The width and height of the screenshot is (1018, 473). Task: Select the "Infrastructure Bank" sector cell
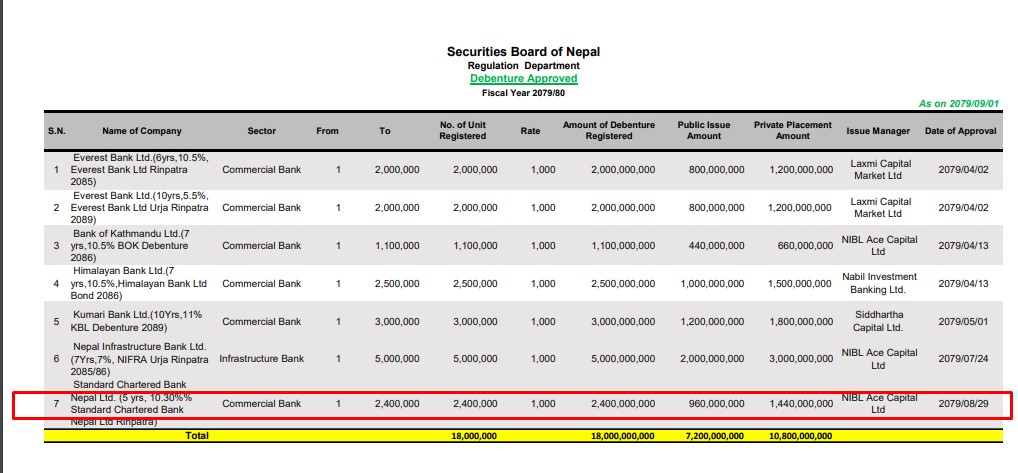click(x=261, y=359)
